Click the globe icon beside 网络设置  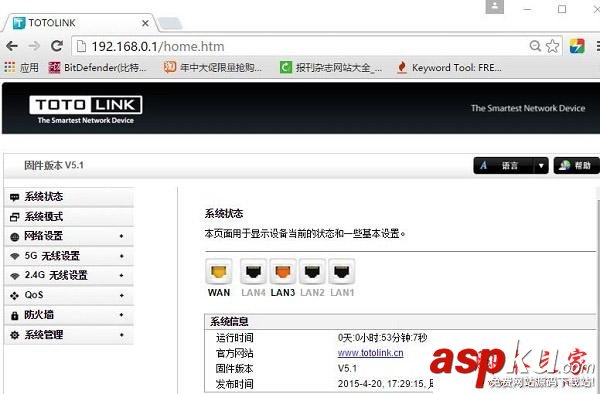[15, 237]
